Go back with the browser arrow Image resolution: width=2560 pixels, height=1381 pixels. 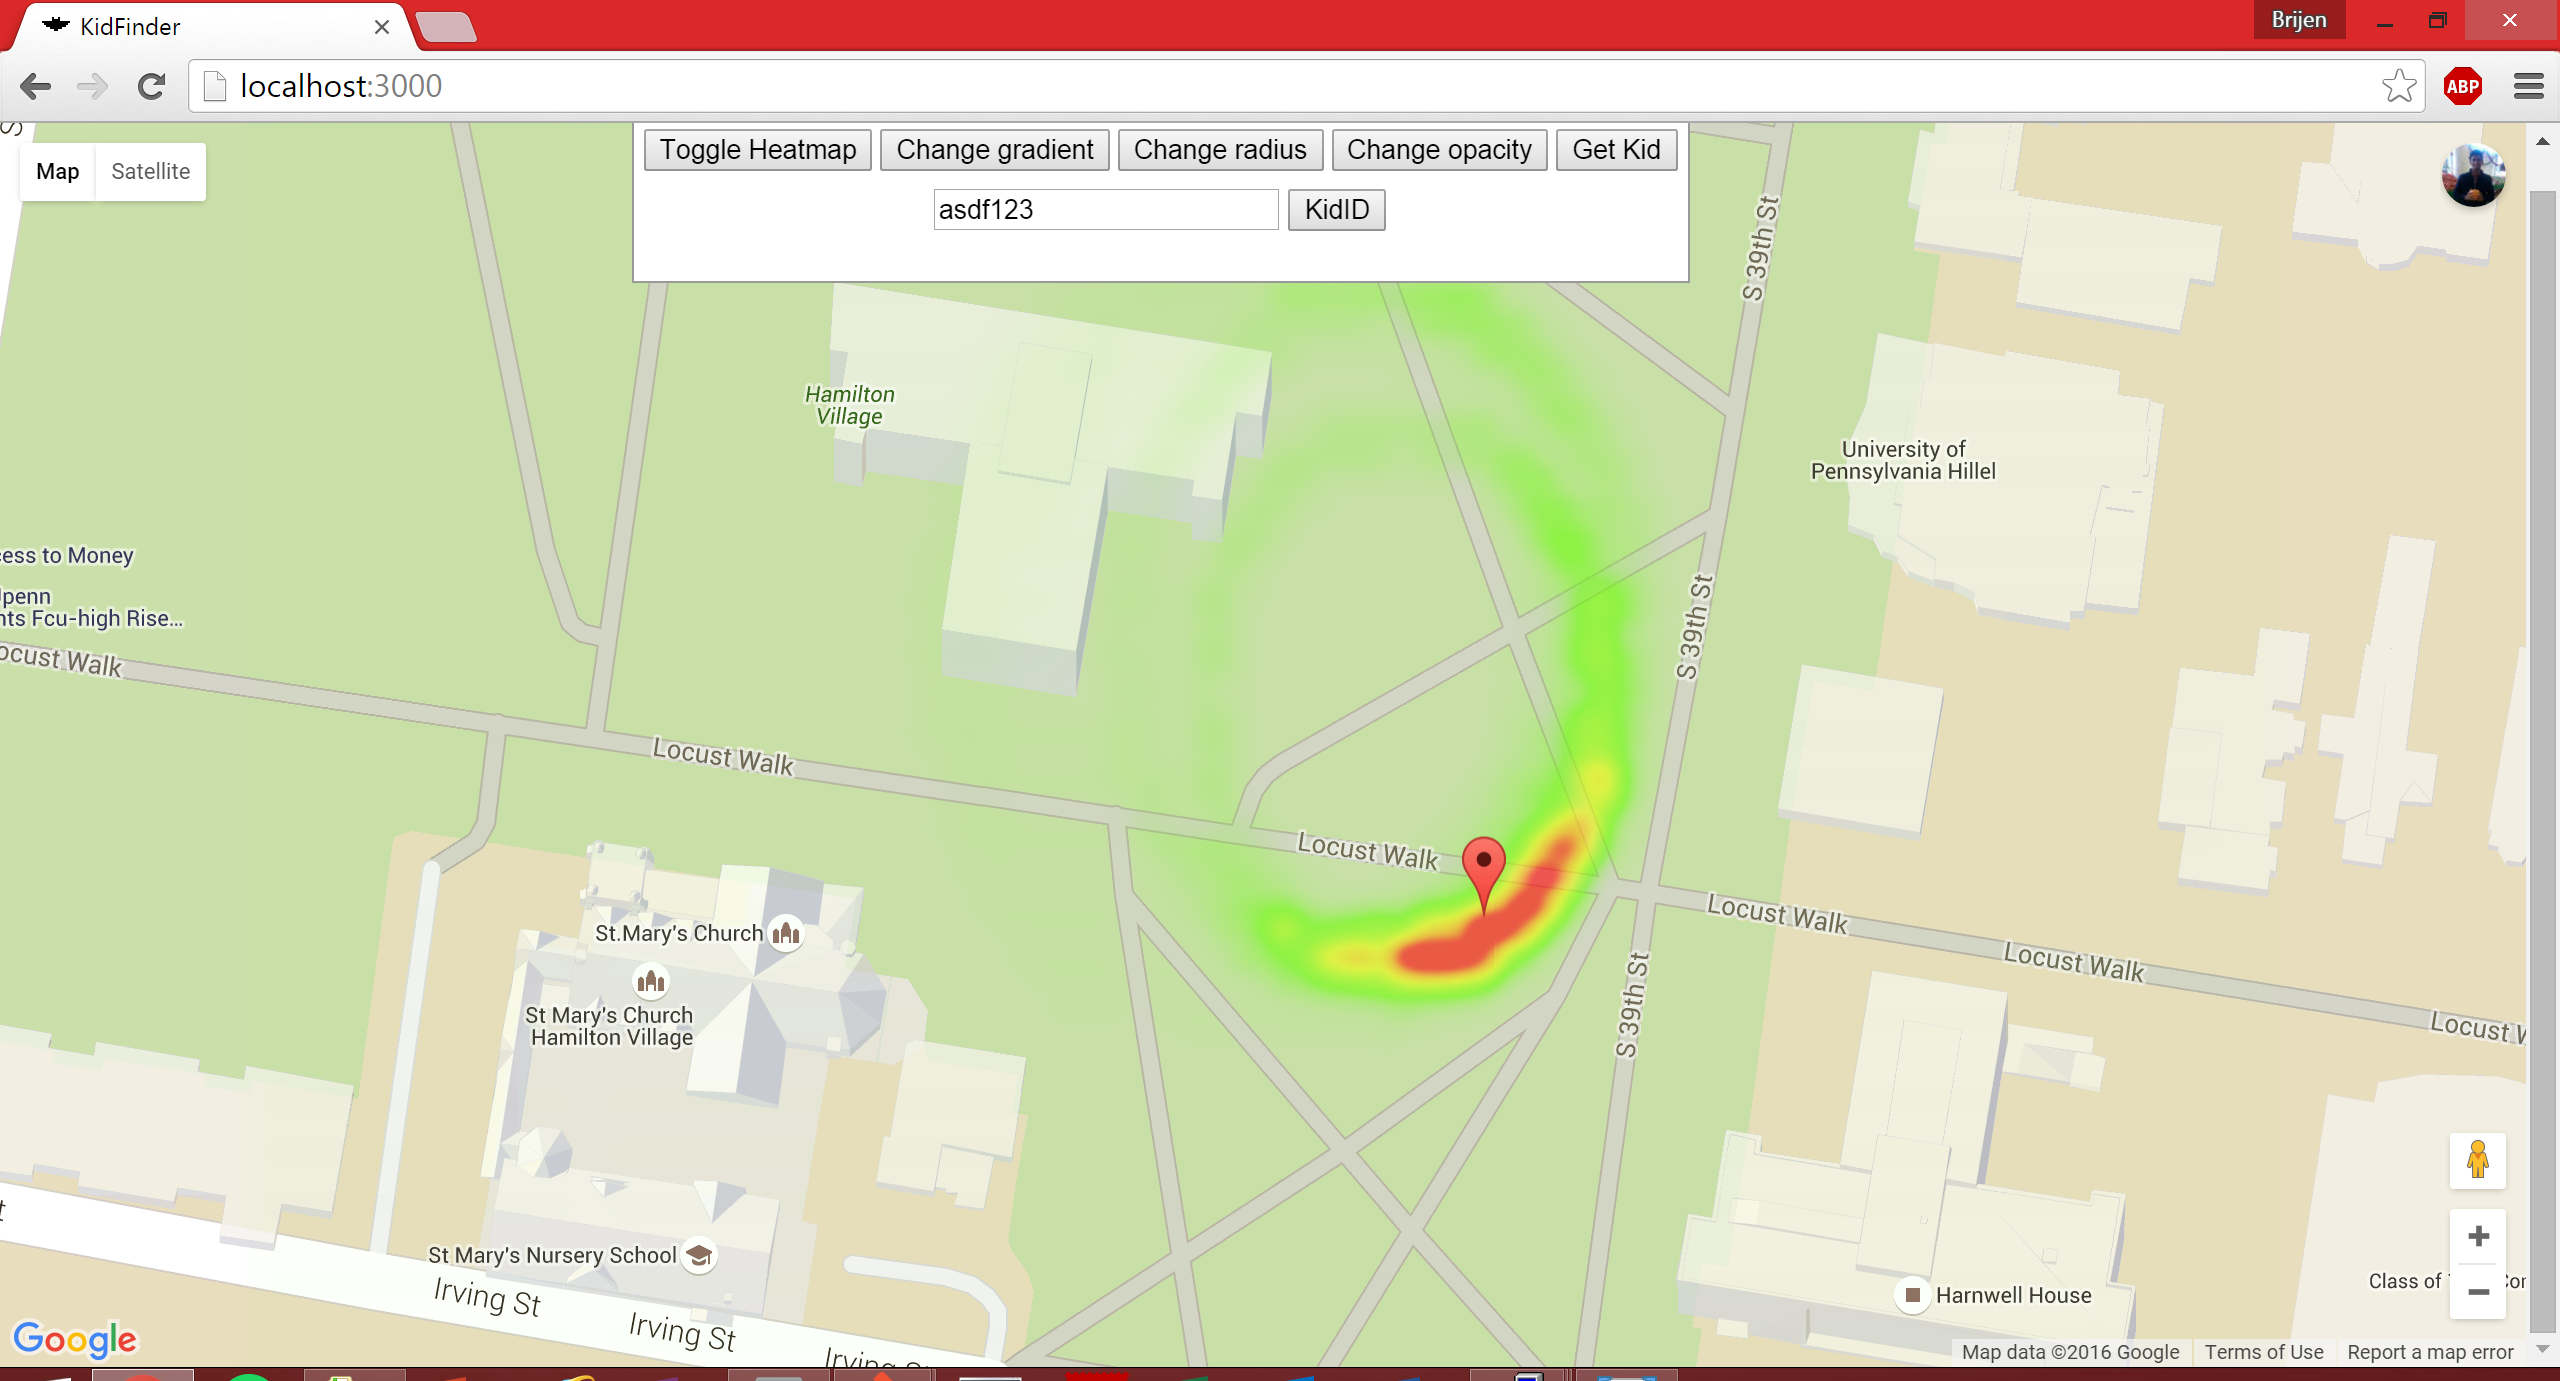36,87
